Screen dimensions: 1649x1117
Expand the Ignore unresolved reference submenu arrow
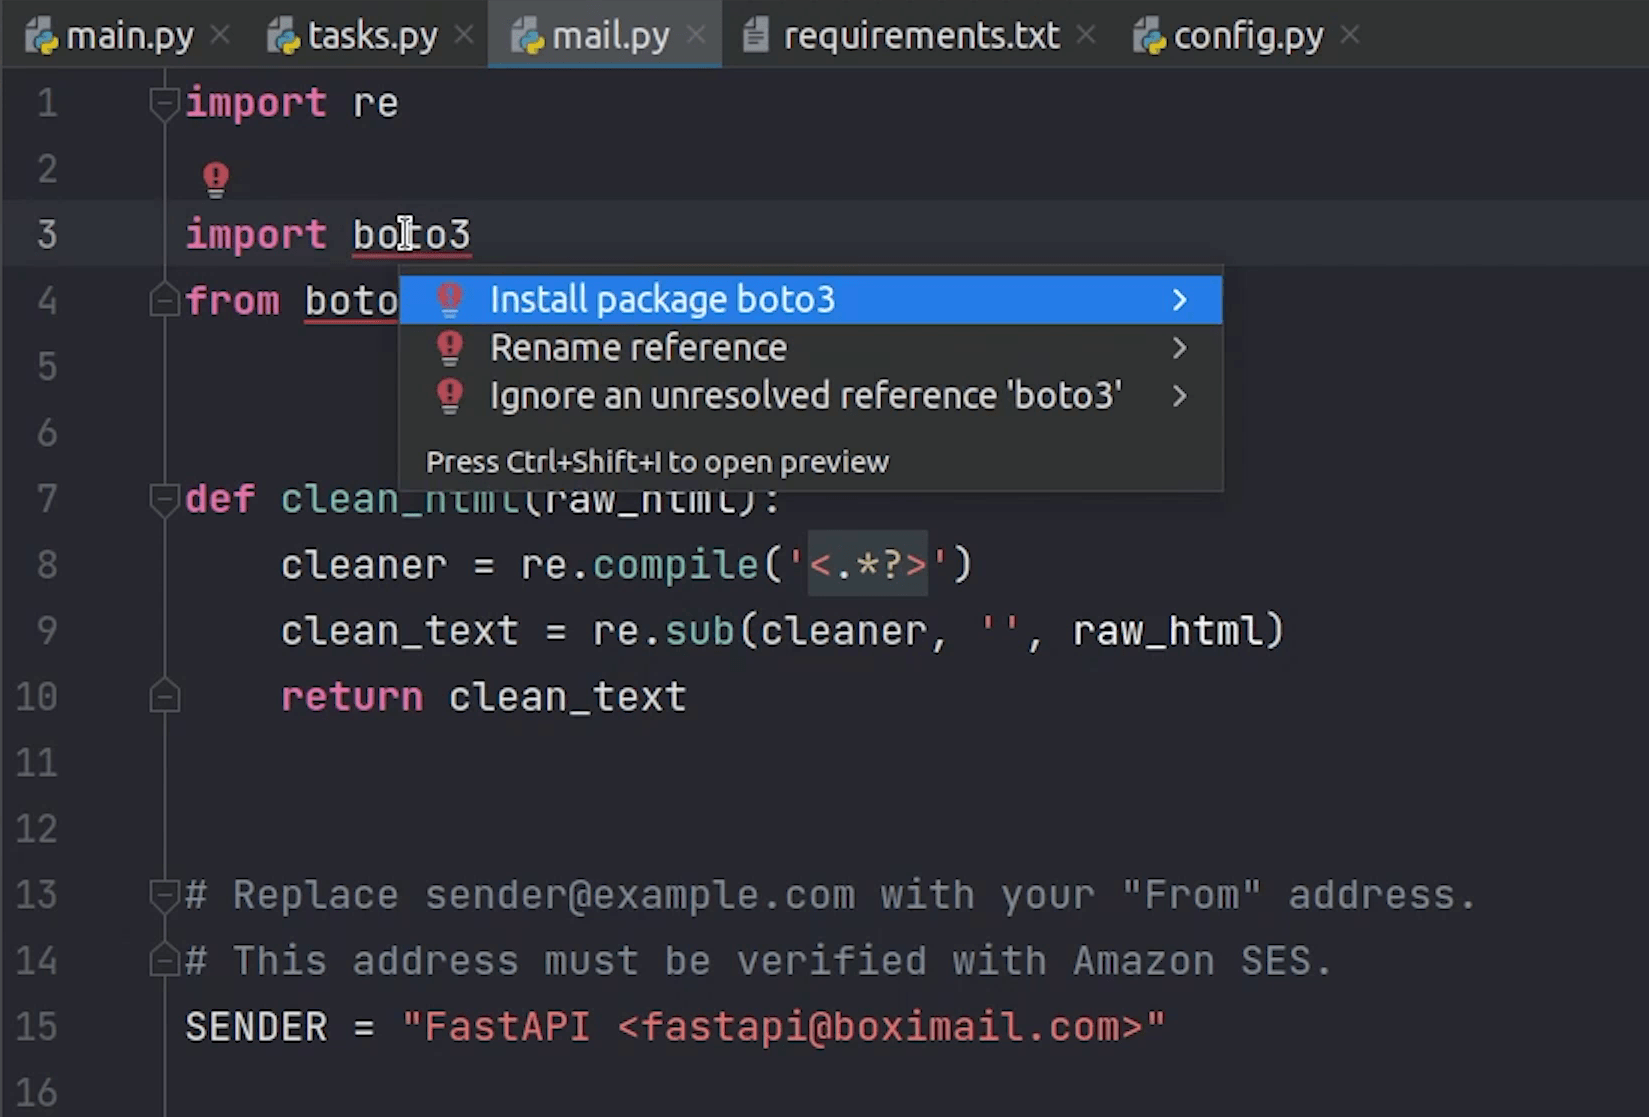pos(1180,396)
